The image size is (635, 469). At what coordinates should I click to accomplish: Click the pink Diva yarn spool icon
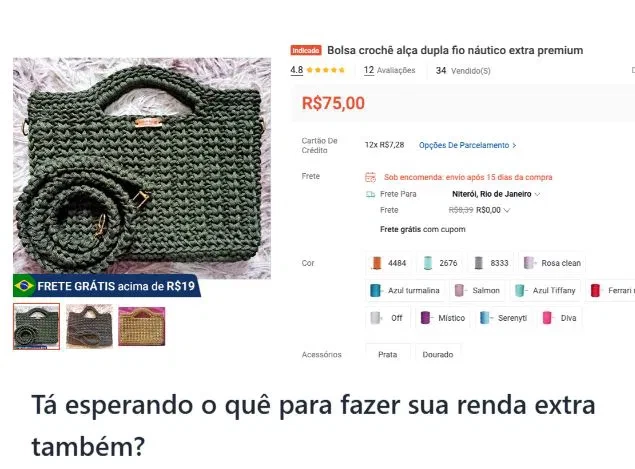(547, 318)
